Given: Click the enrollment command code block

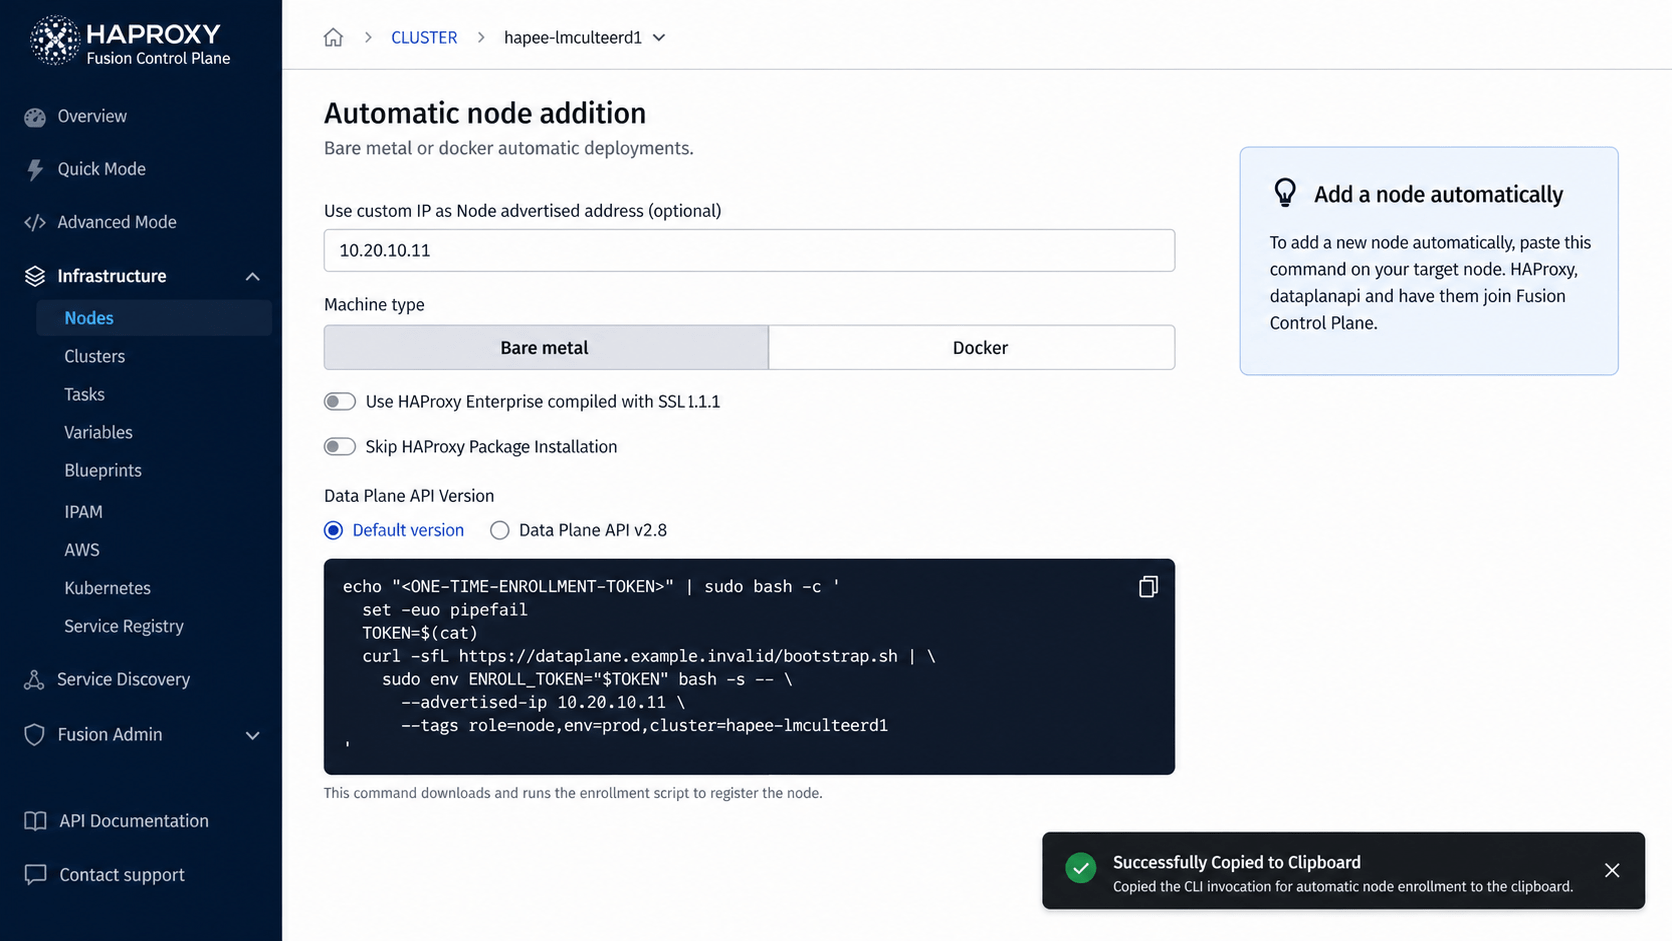Looking at the screenshot, I should click(x=749, y=667).
